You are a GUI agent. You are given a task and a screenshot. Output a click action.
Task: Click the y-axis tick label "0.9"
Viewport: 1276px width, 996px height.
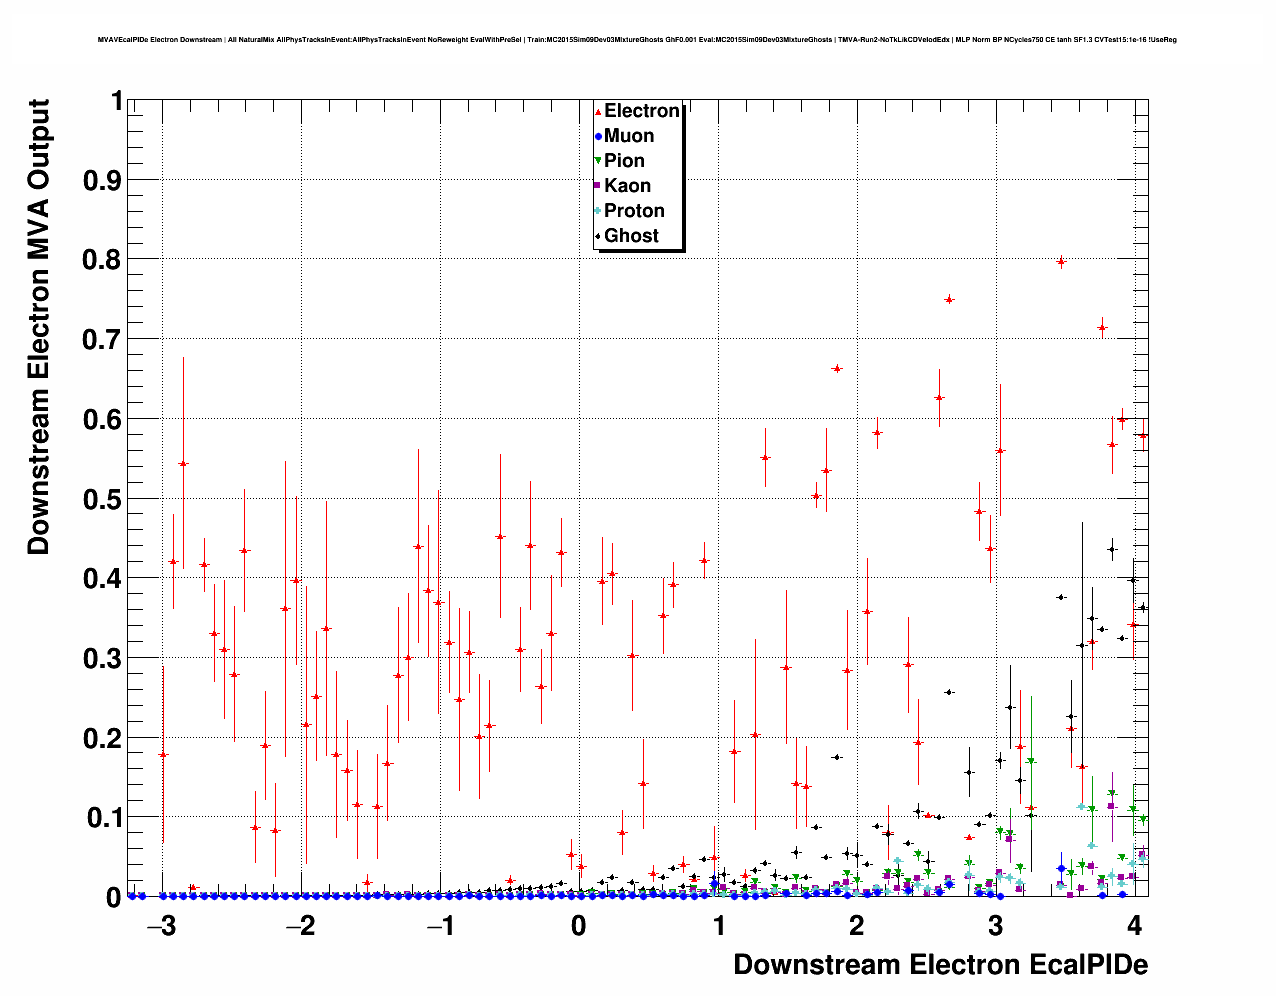[104, 181]
